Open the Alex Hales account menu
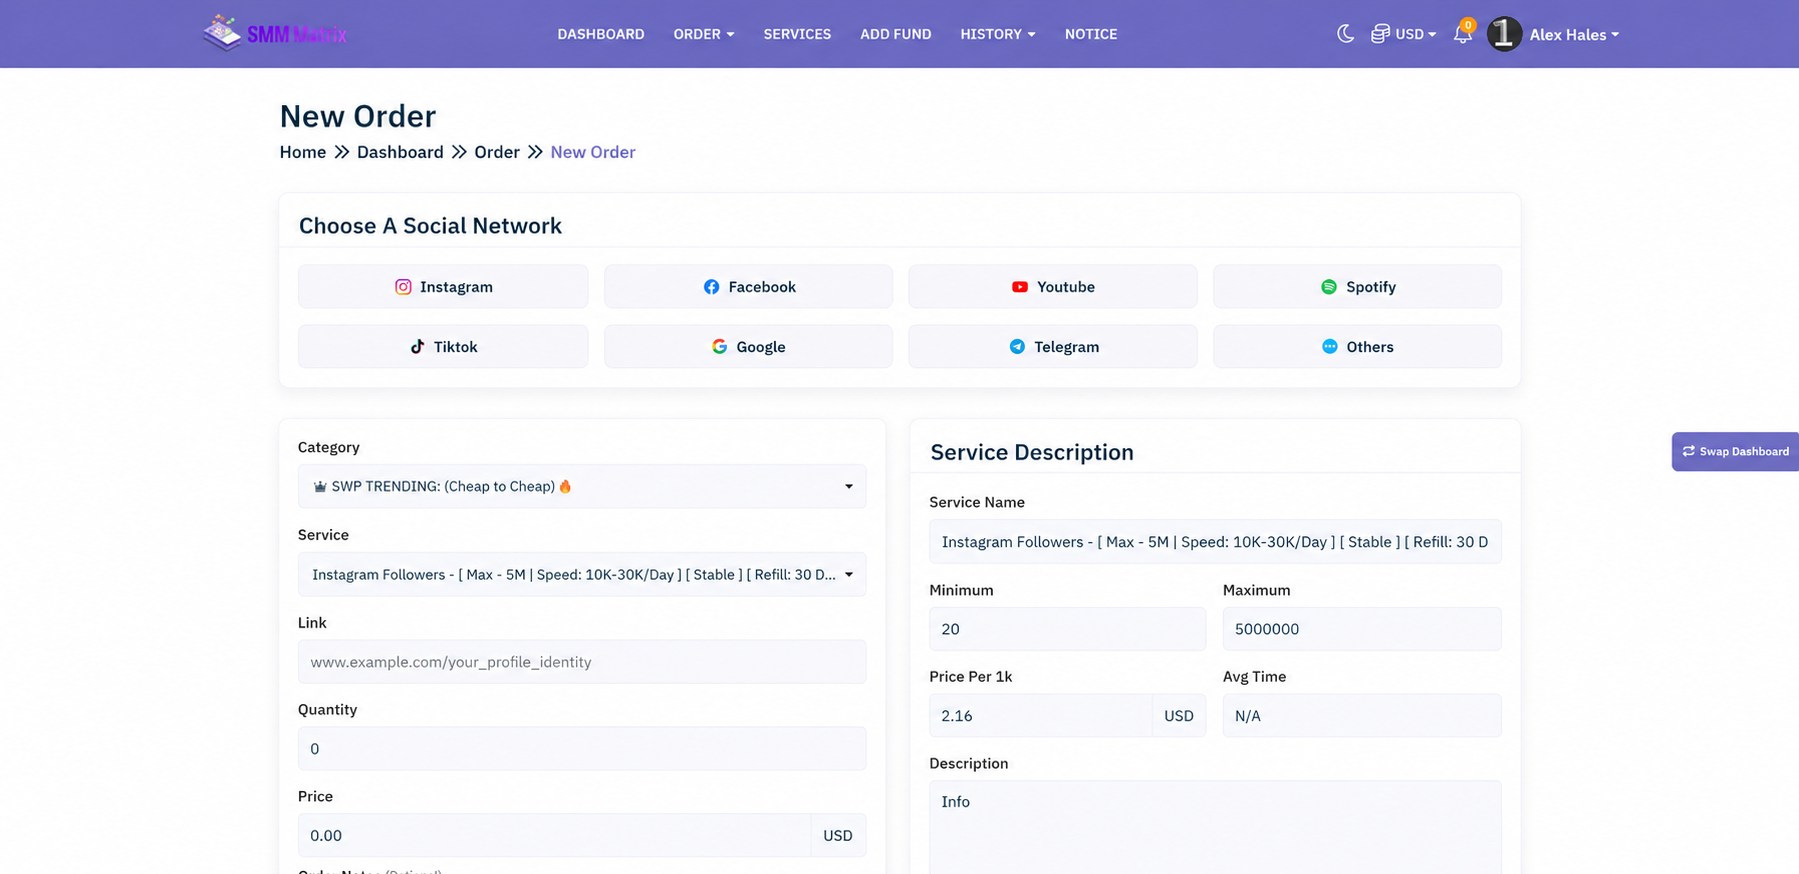Viewport: 1799px width, 874px height. tap(1574, 35)
